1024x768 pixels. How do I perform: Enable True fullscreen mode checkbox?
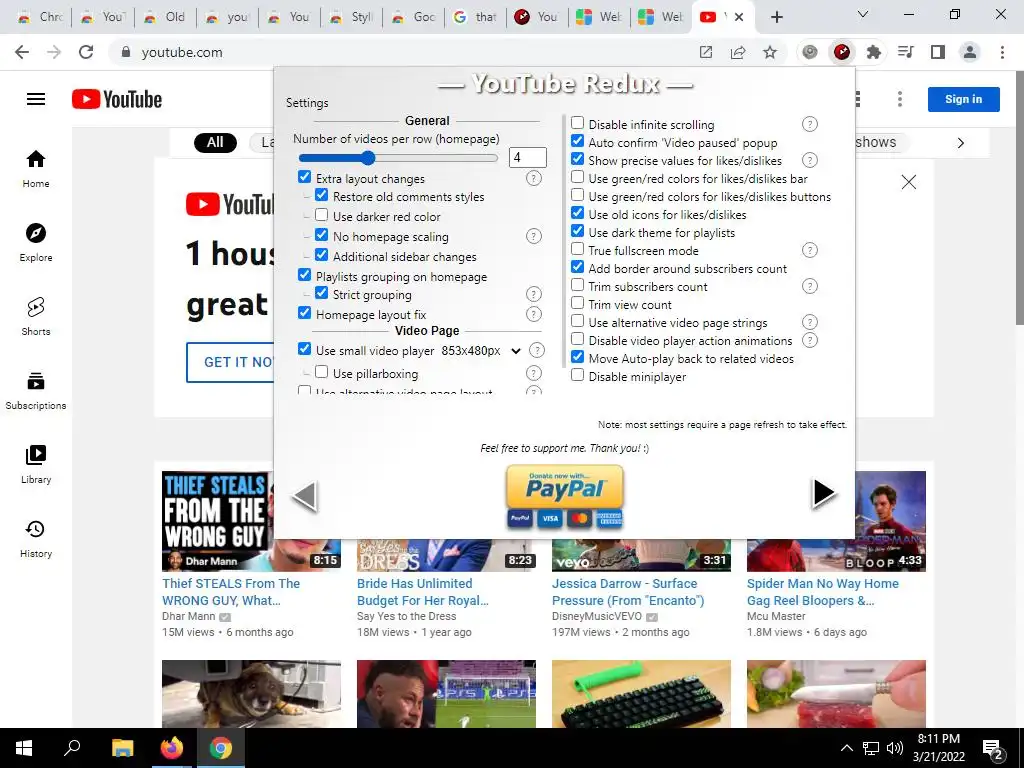pos(577,249)
